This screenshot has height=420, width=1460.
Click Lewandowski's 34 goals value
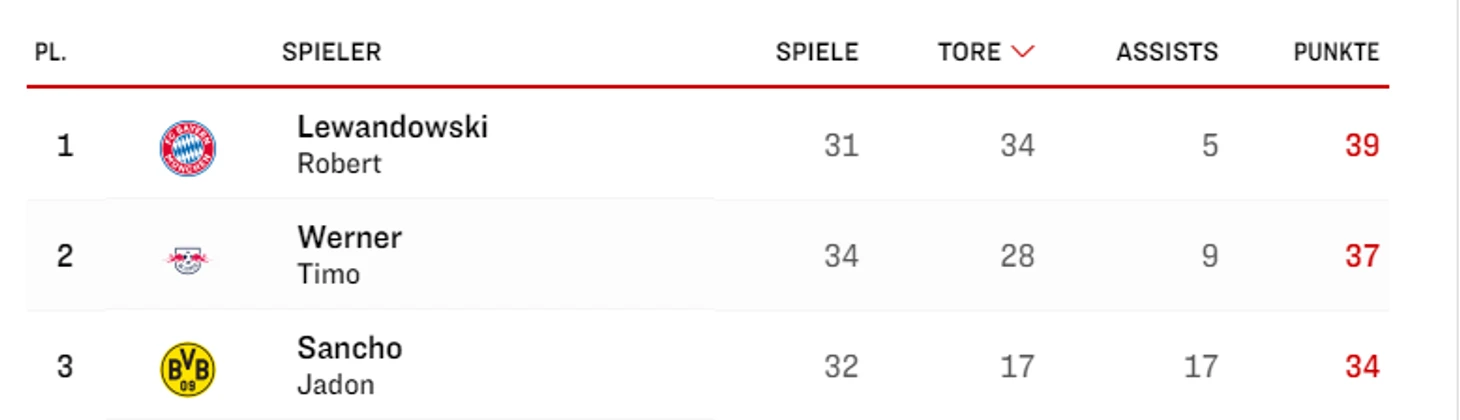(x=1017, y=146)
